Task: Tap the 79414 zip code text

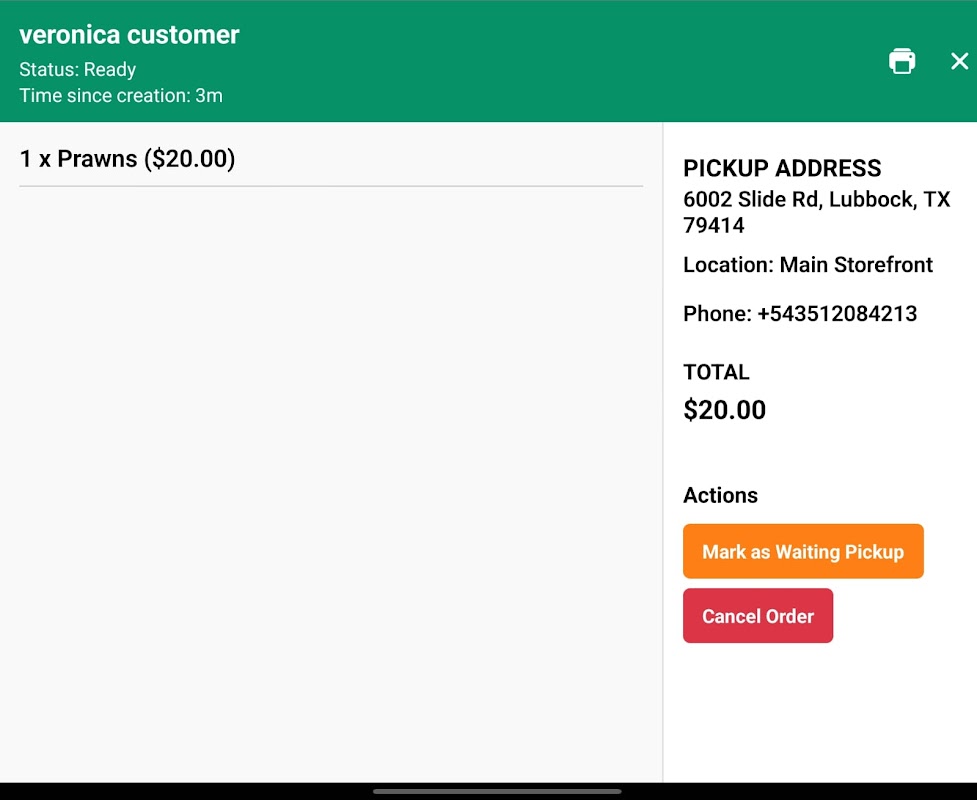Action: point(713,225)
